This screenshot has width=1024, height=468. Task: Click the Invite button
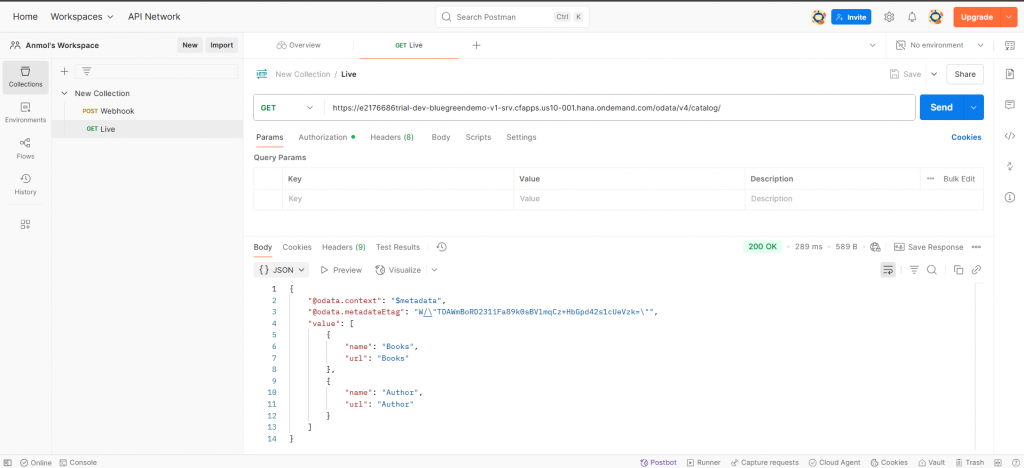pos(851,17)
